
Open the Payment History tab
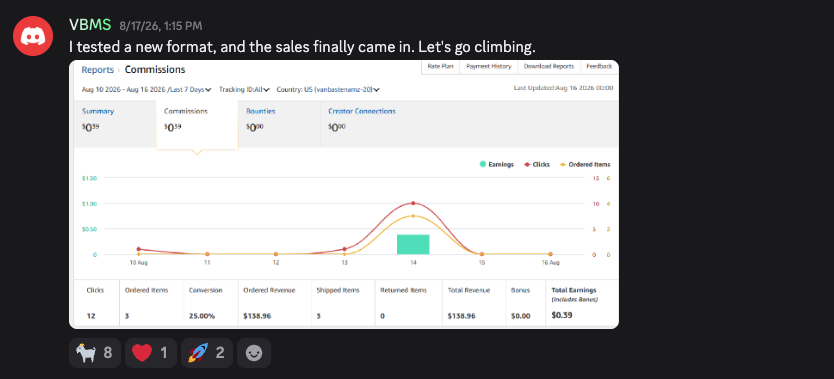(488, 66)
